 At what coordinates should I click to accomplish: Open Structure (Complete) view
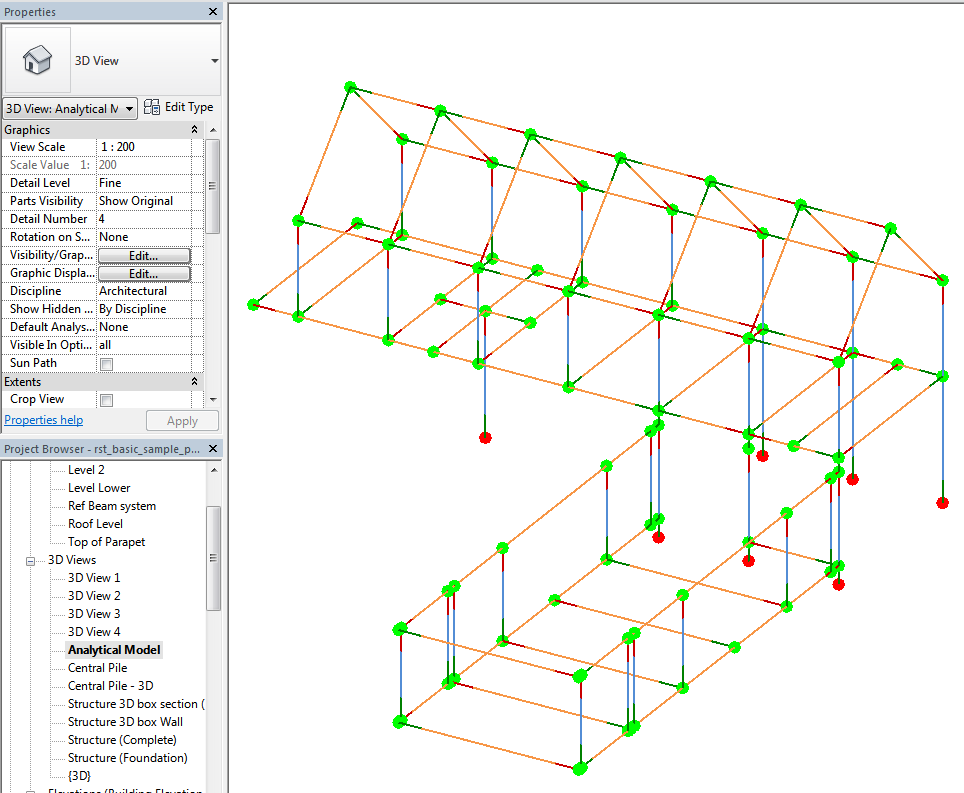pyautogui.click(x=122, y=740)
